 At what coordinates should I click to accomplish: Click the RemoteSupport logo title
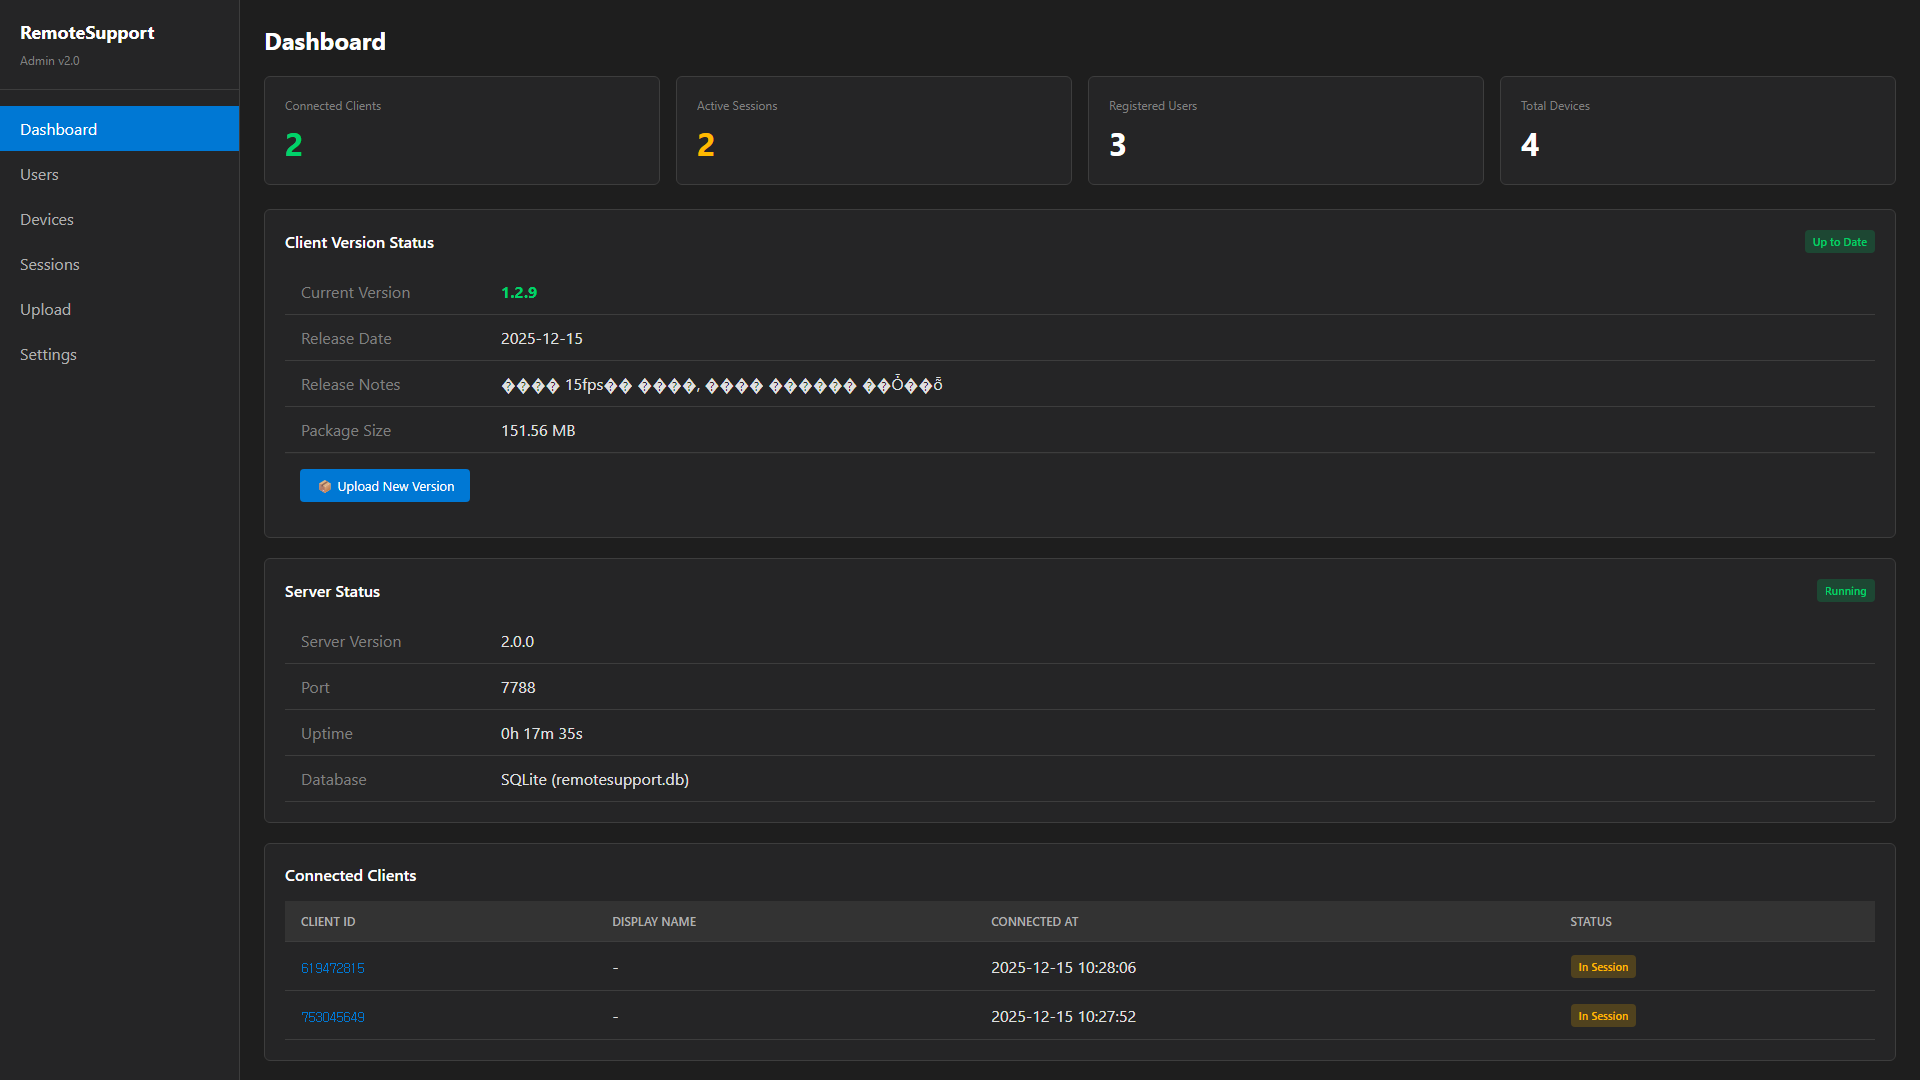87,33
